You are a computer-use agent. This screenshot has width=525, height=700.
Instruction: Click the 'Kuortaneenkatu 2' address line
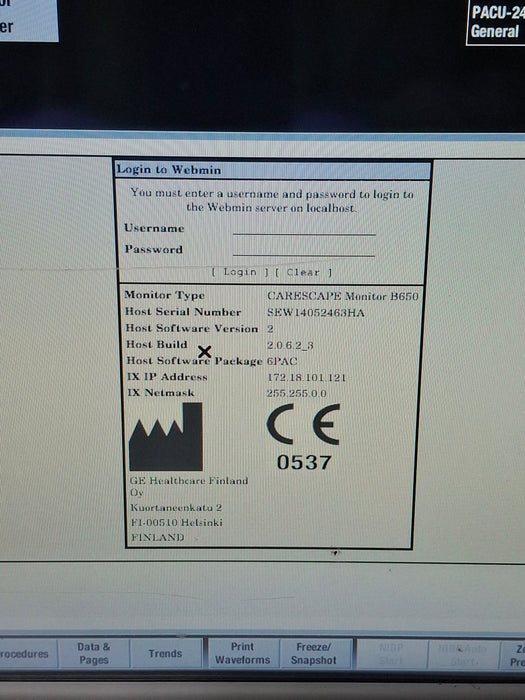coord(176,508)
